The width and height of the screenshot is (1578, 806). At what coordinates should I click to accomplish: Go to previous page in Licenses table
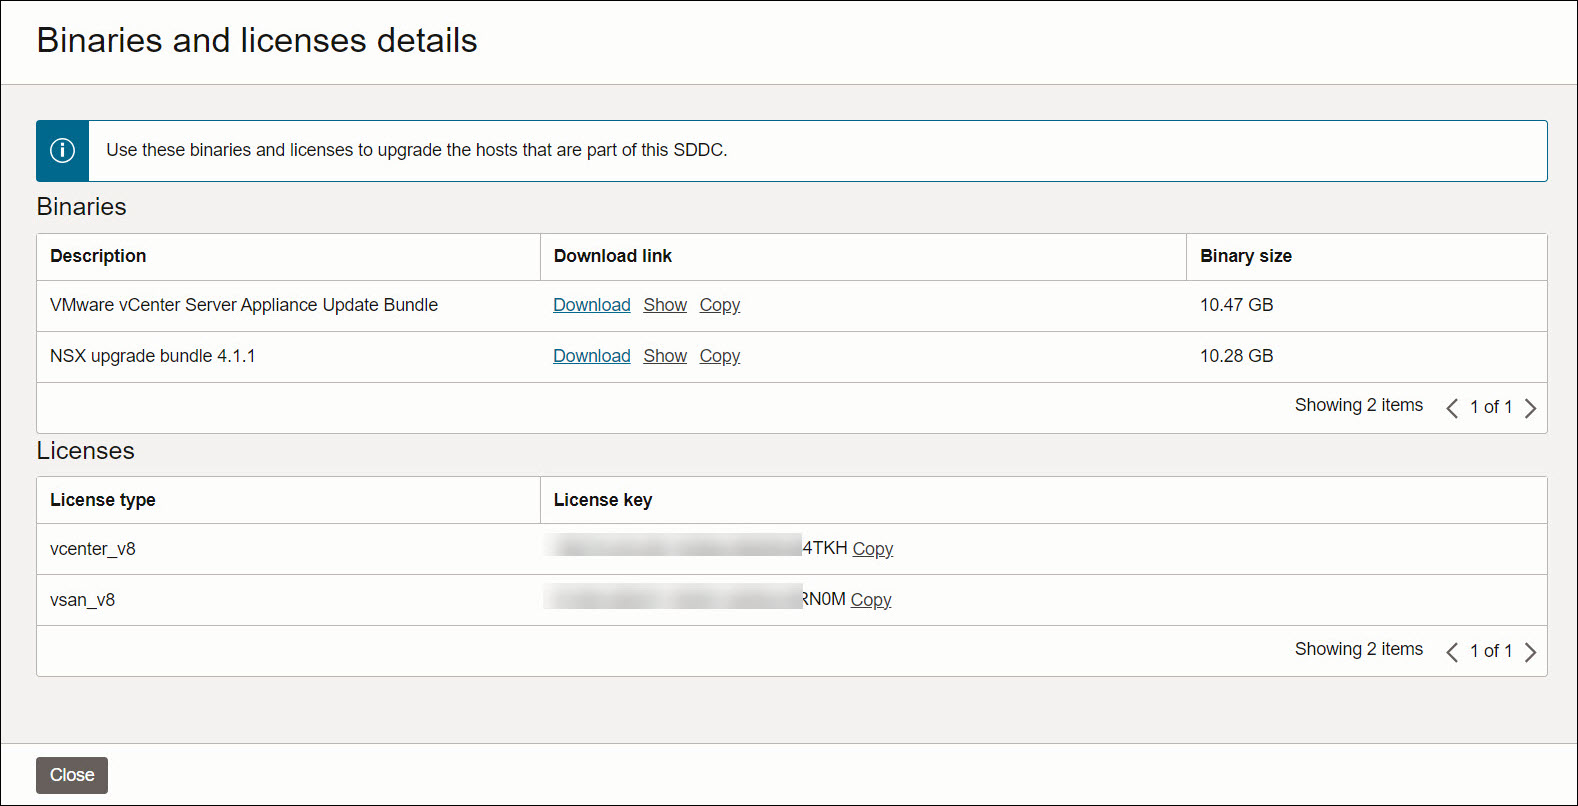[1452, 652]
